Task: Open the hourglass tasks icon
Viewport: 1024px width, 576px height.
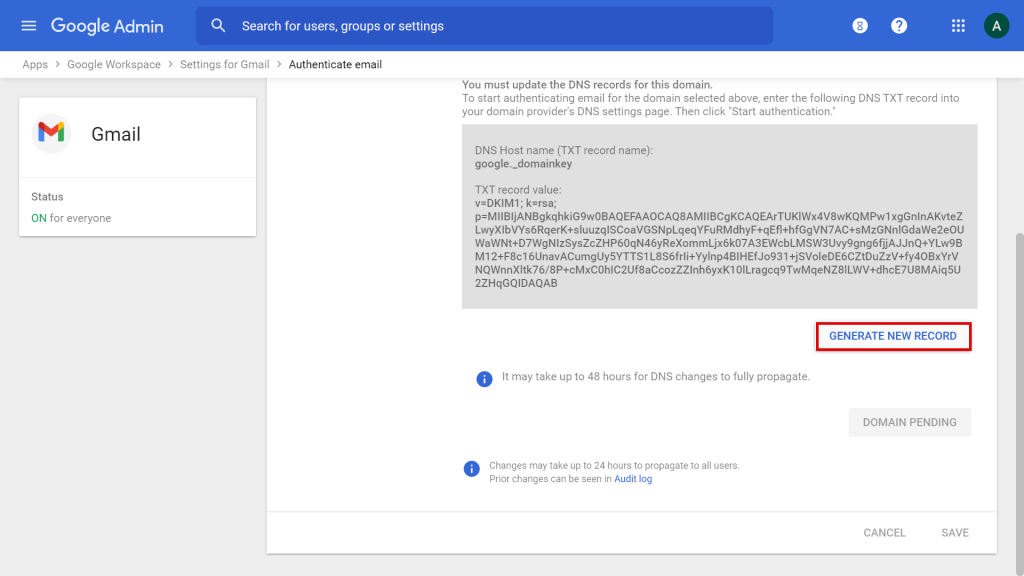Action: 860,25
